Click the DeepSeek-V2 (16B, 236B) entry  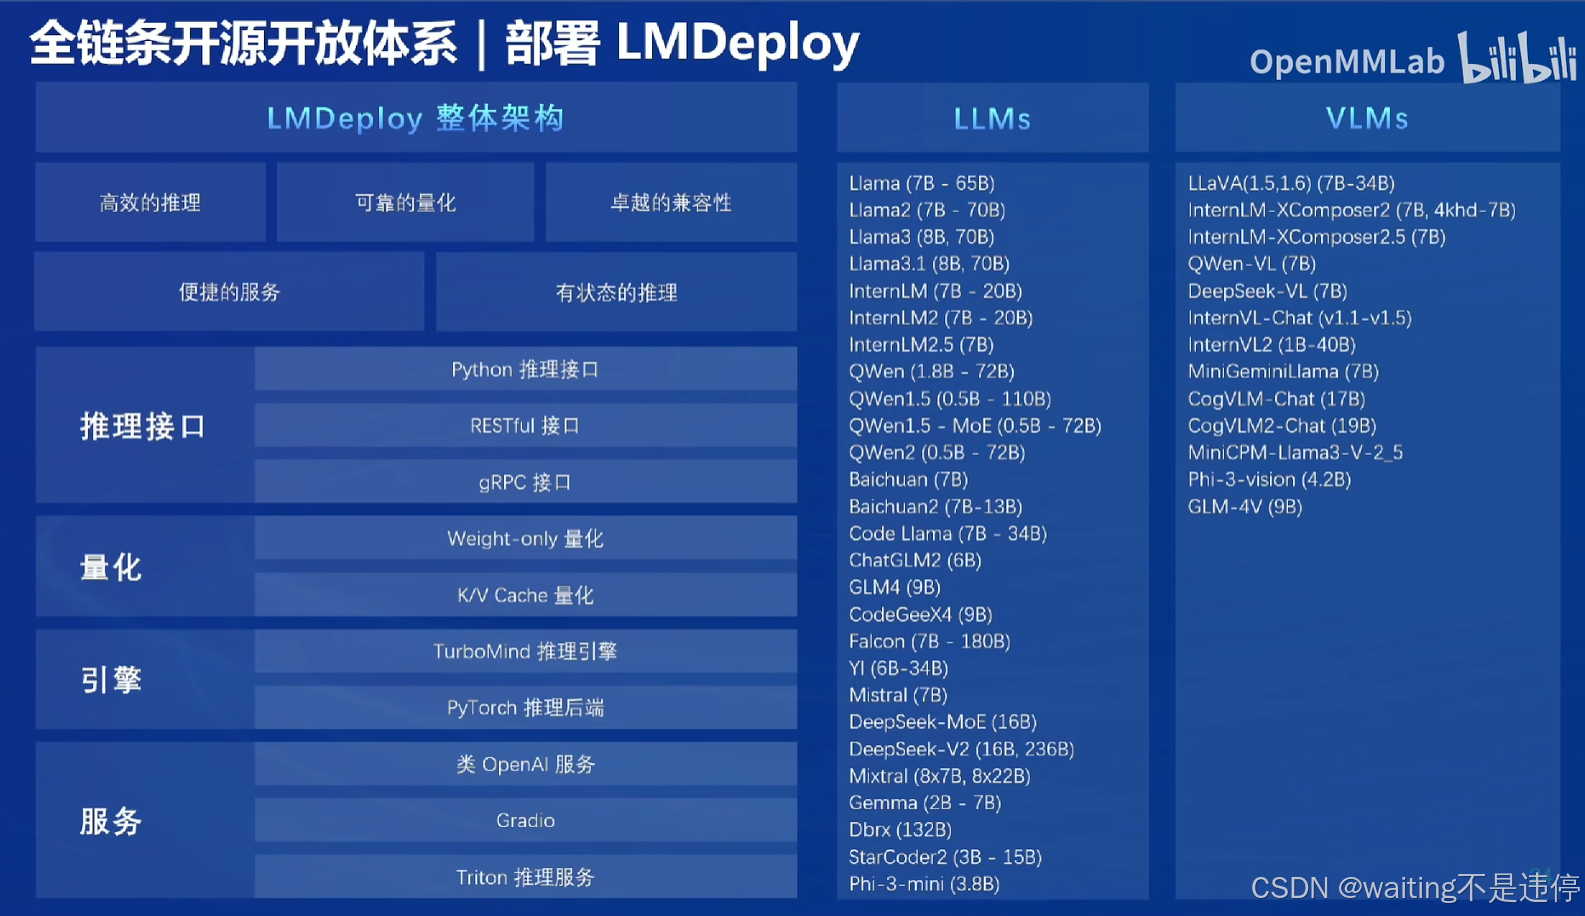tap(961, 749)
